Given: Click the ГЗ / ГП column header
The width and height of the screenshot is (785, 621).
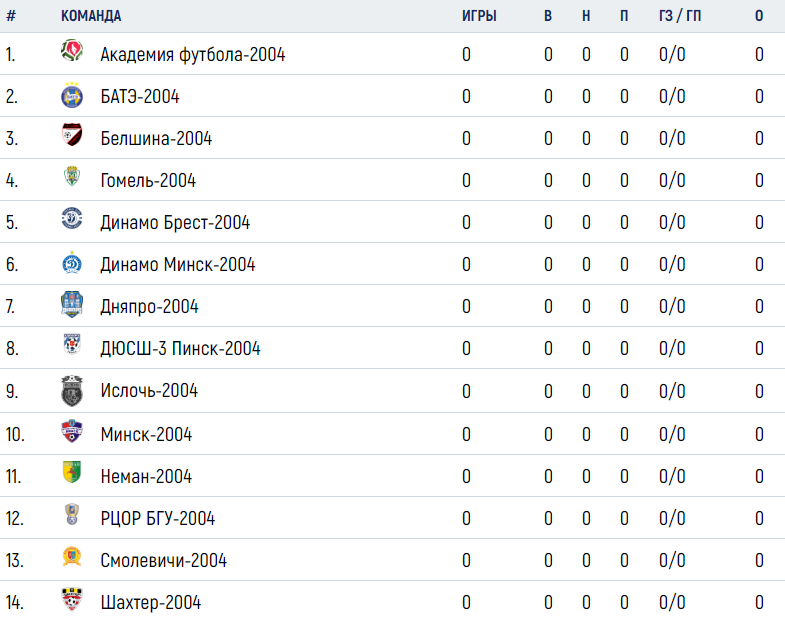Looking at the screenshot, I should (680, 16).
